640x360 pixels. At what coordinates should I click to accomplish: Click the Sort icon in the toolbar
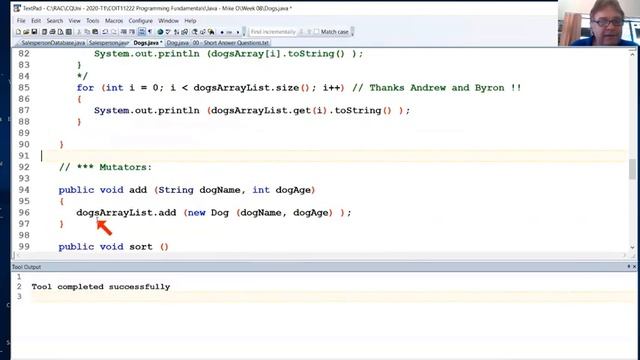pyautogui.click(x=176, y=32)
